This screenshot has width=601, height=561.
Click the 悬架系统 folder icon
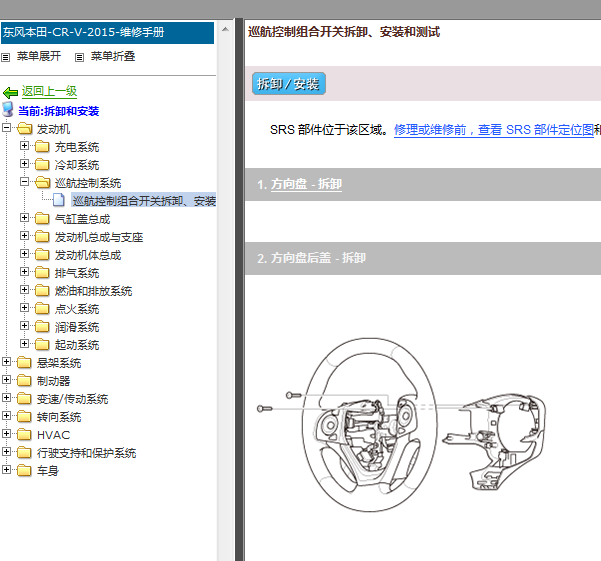click(x=24, y=363)
